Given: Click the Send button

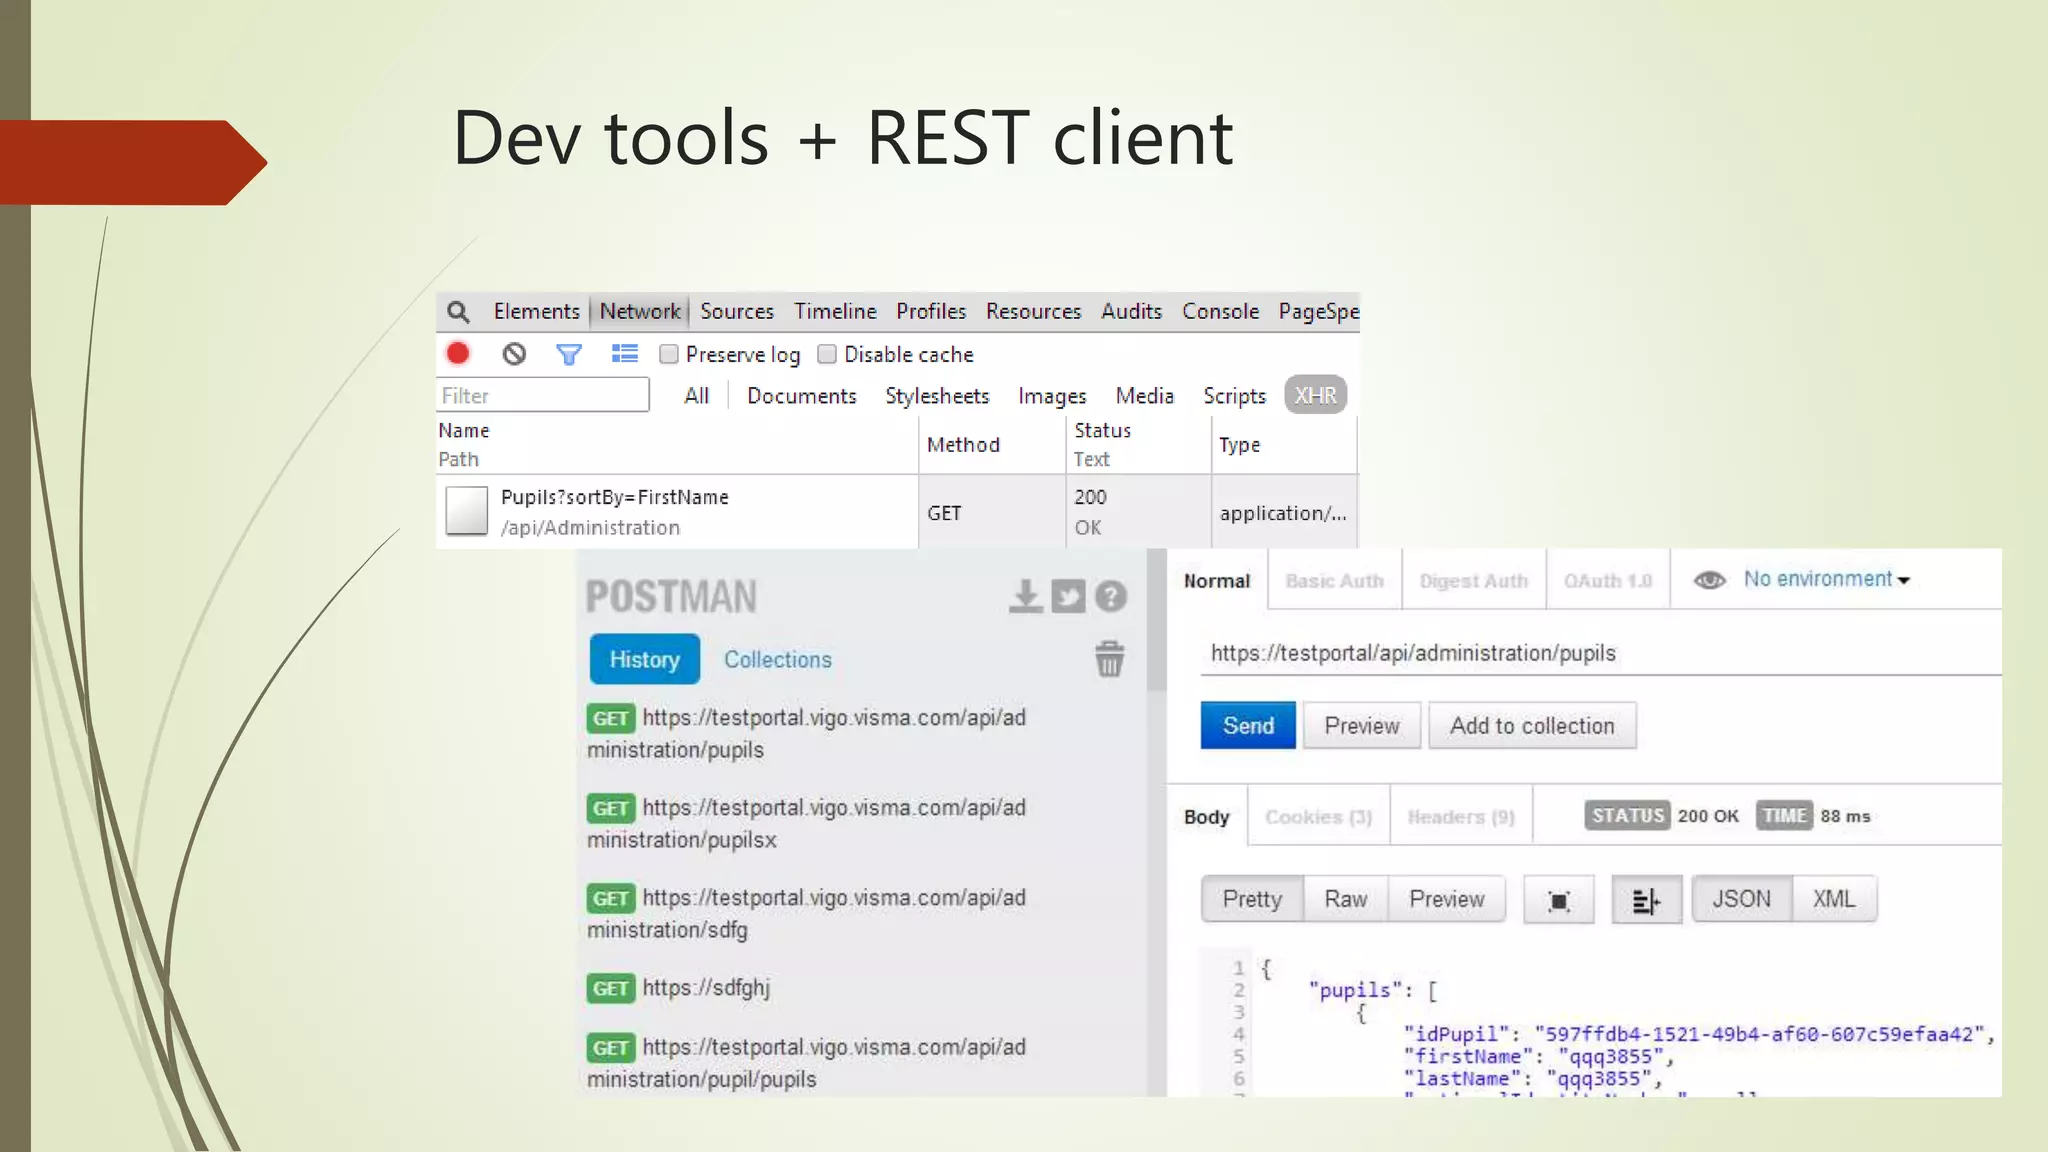Looking at the screenshot, I should [x=1248, y=725].
